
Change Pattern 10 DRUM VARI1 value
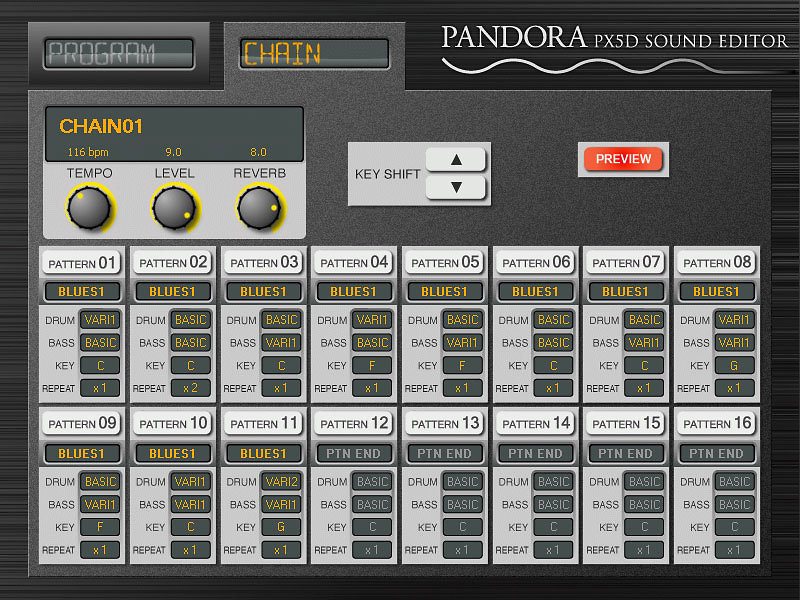pos(191,482)
